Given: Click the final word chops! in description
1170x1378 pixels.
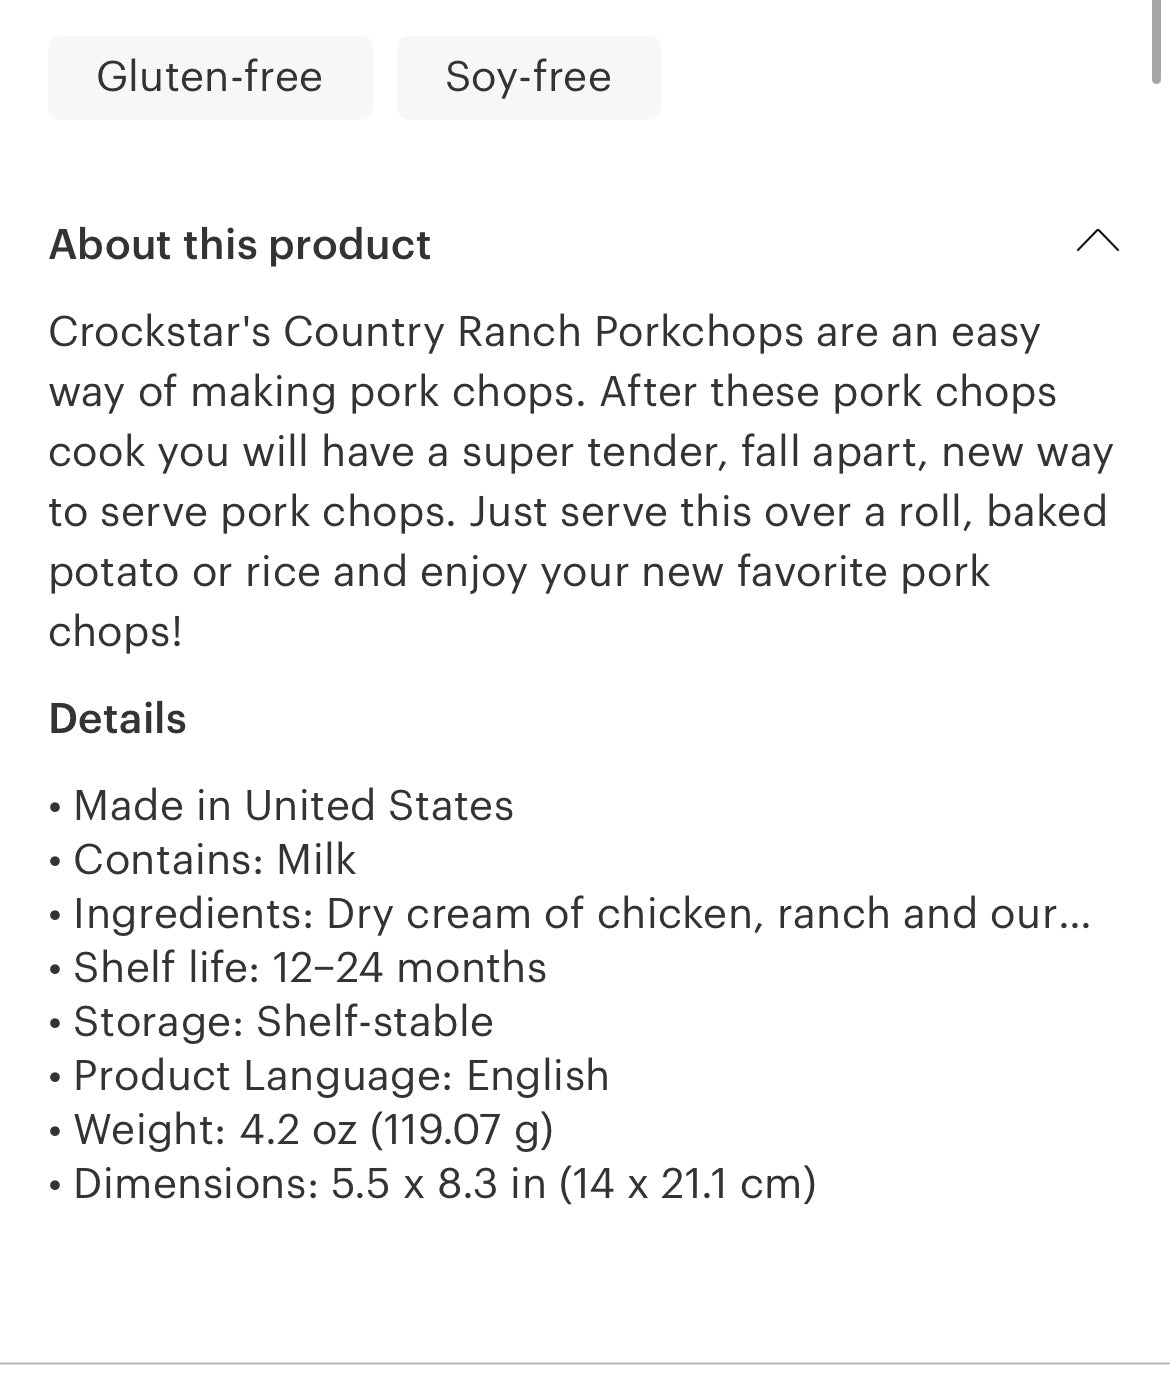Looking at the screenshot, I should (x=116, y=632).
